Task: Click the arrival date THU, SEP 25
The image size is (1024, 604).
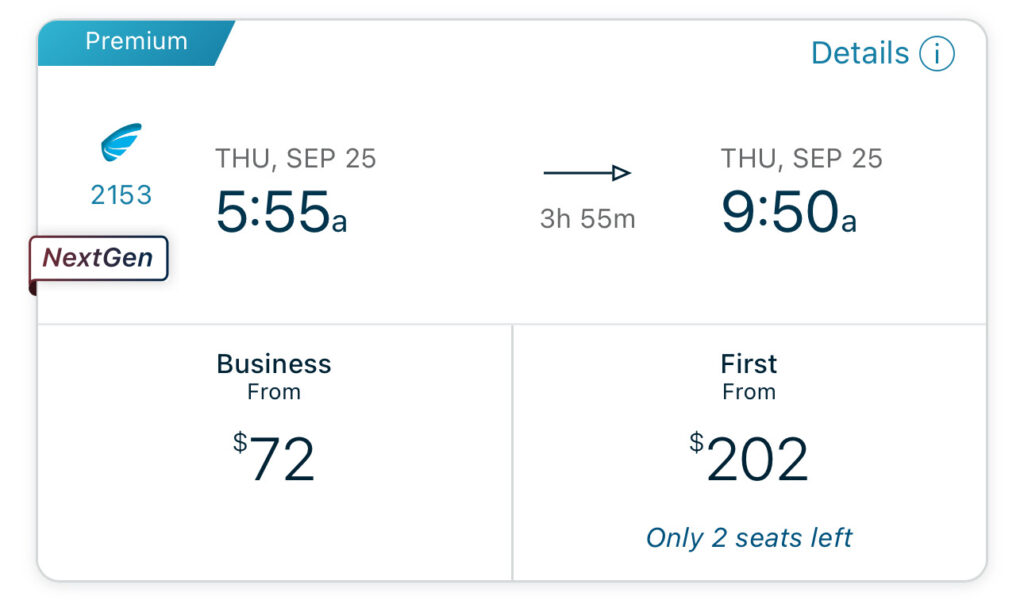Action: [801, 159]
